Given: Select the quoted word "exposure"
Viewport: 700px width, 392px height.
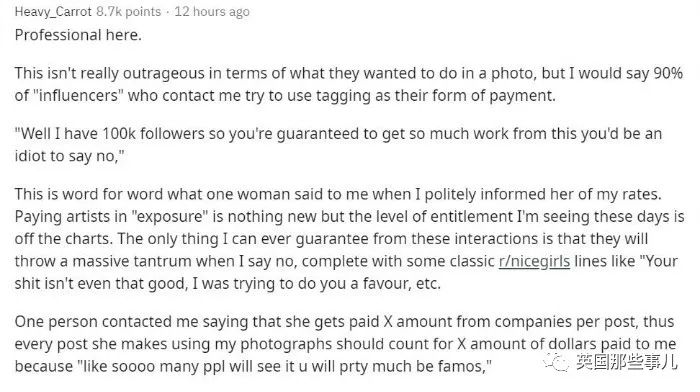Looking at the screenshot, I should 170,217.
